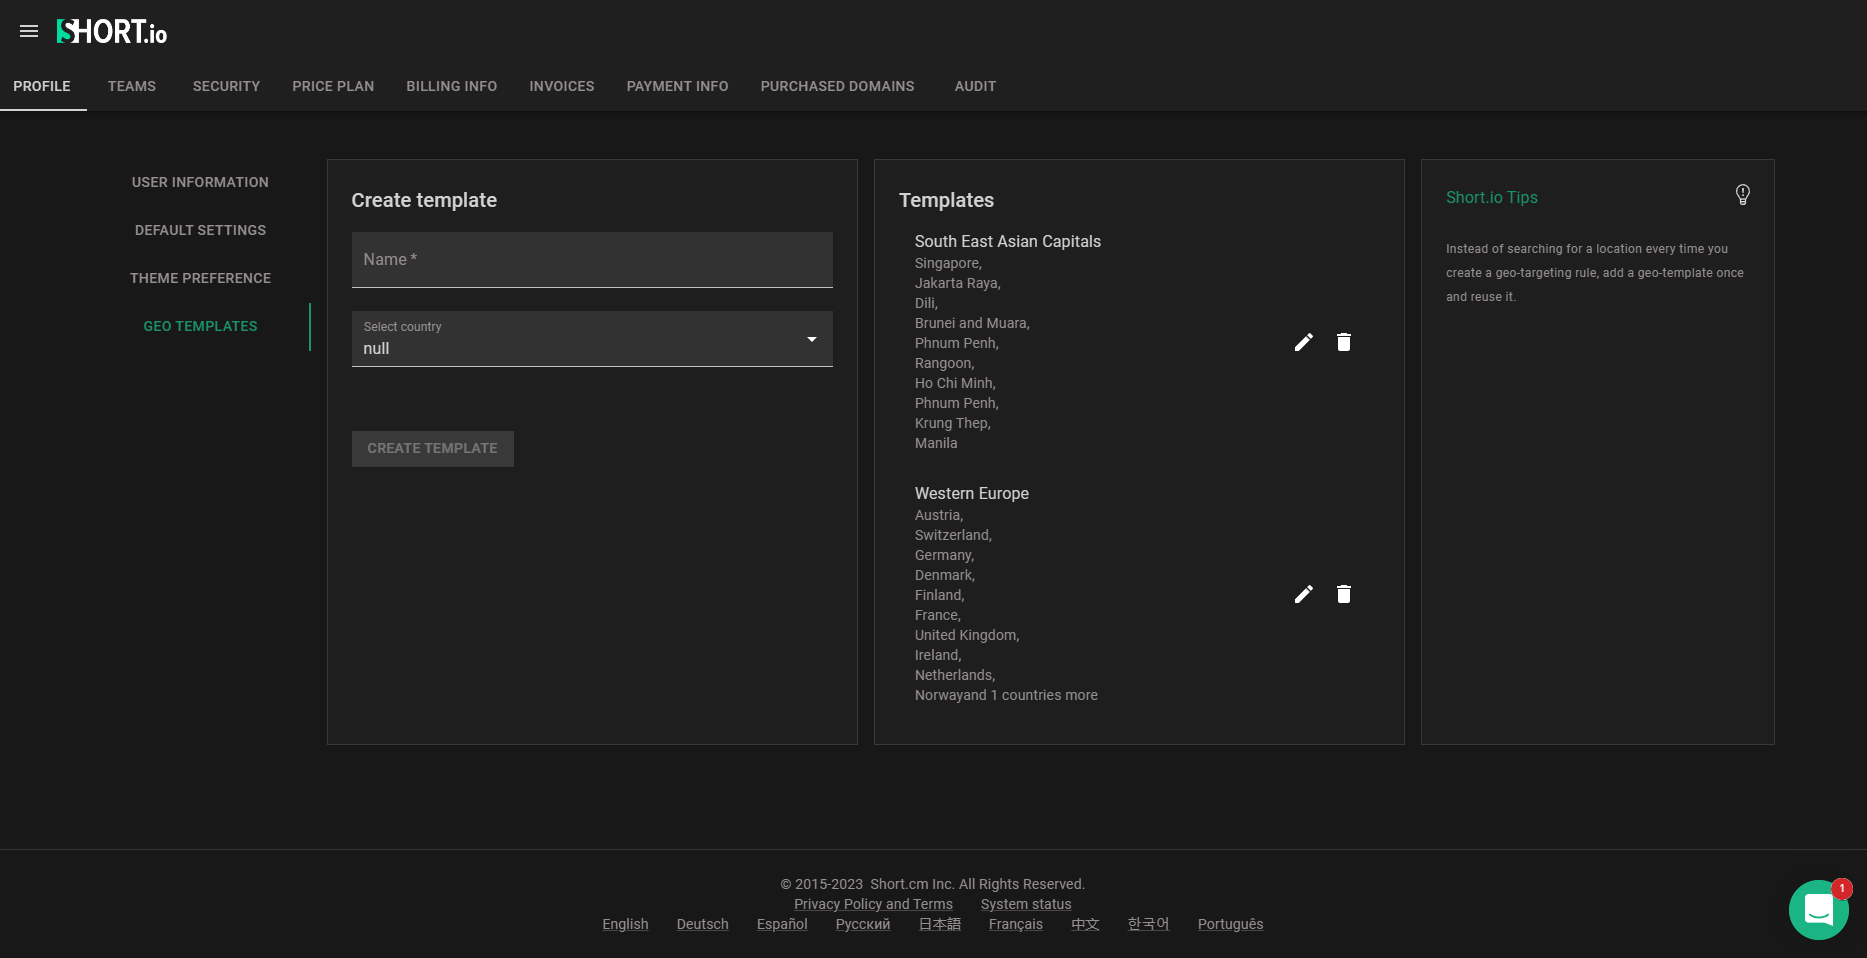
Task: Click the South East Asian Capitals title
Action: 1008,241
